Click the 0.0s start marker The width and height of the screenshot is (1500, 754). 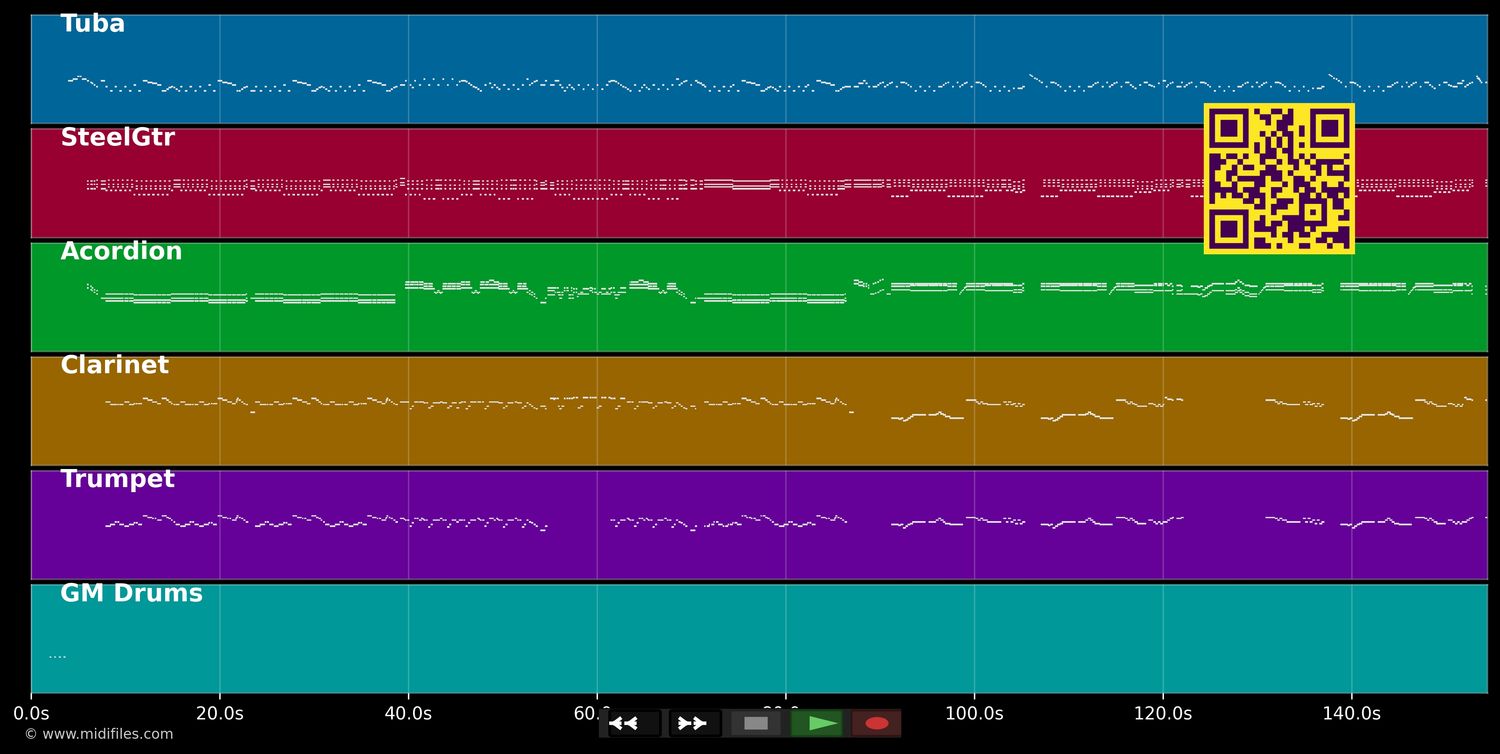[31, 714]
